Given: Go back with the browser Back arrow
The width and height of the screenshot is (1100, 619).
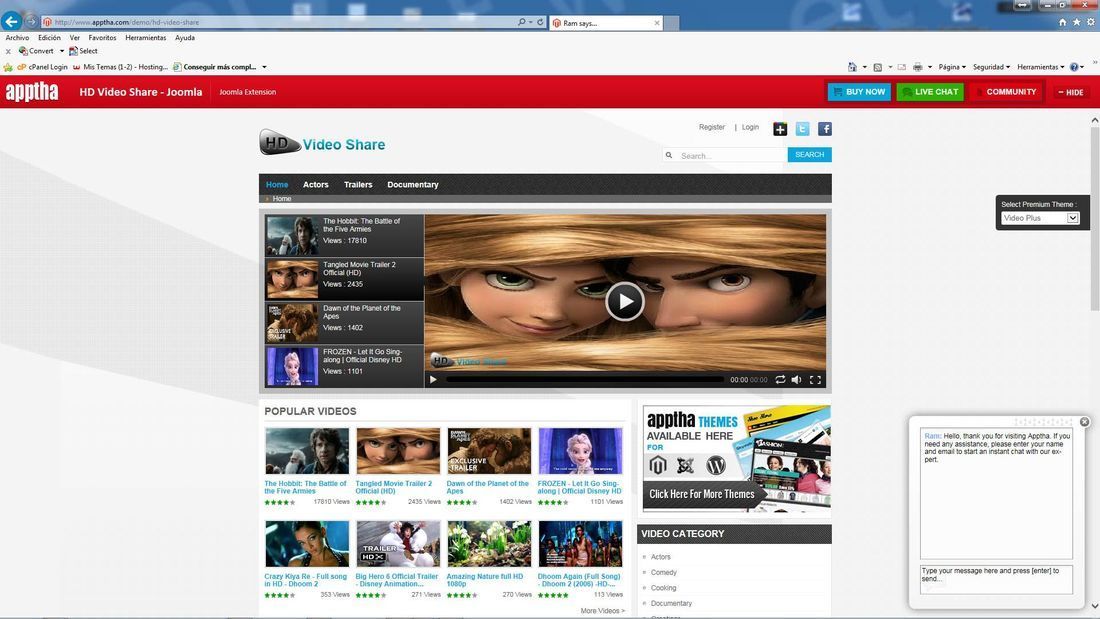Looking at the screenshot, I should tap(11, 21).
